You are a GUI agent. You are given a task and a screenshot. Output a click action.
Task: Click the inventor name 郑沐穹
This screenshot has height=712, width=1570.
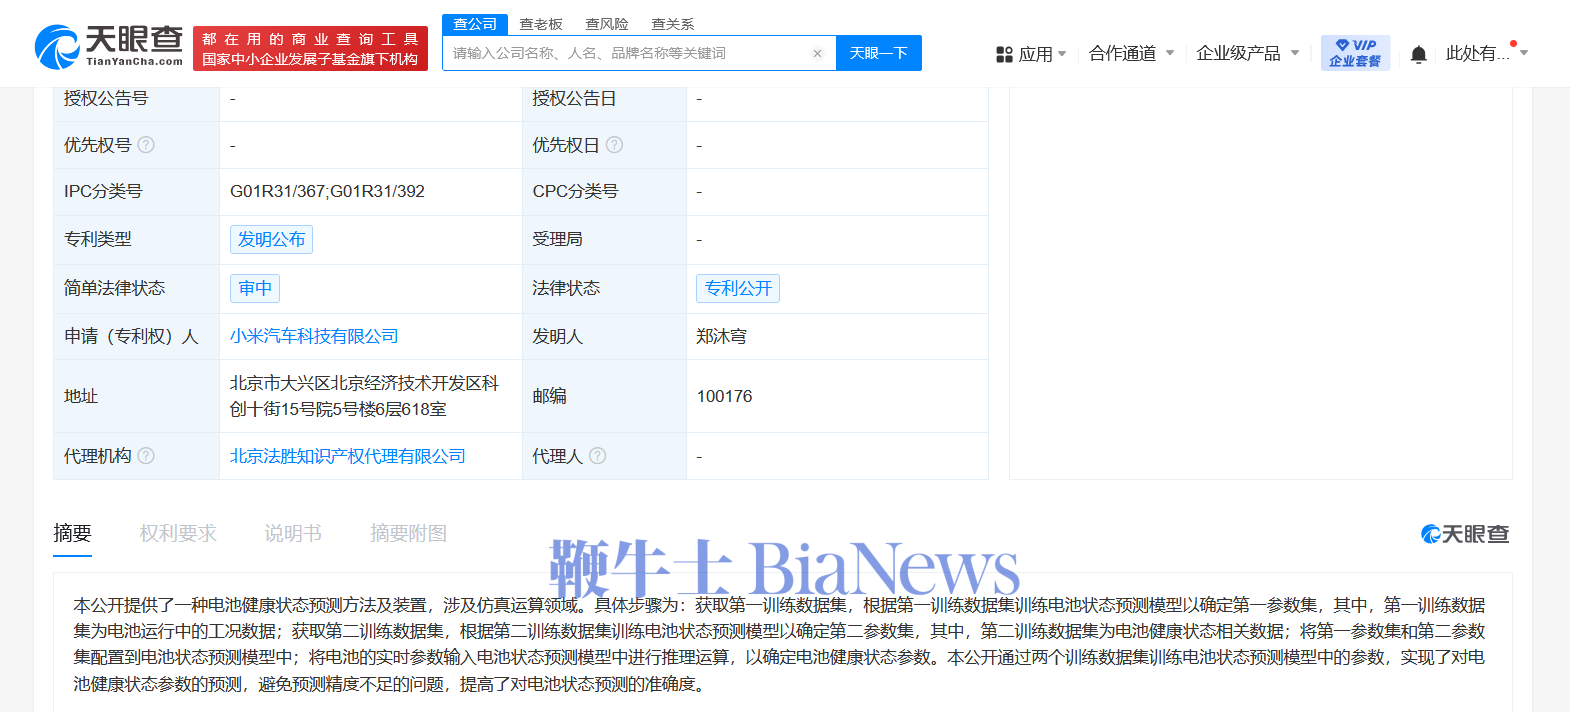click(721, 337)
